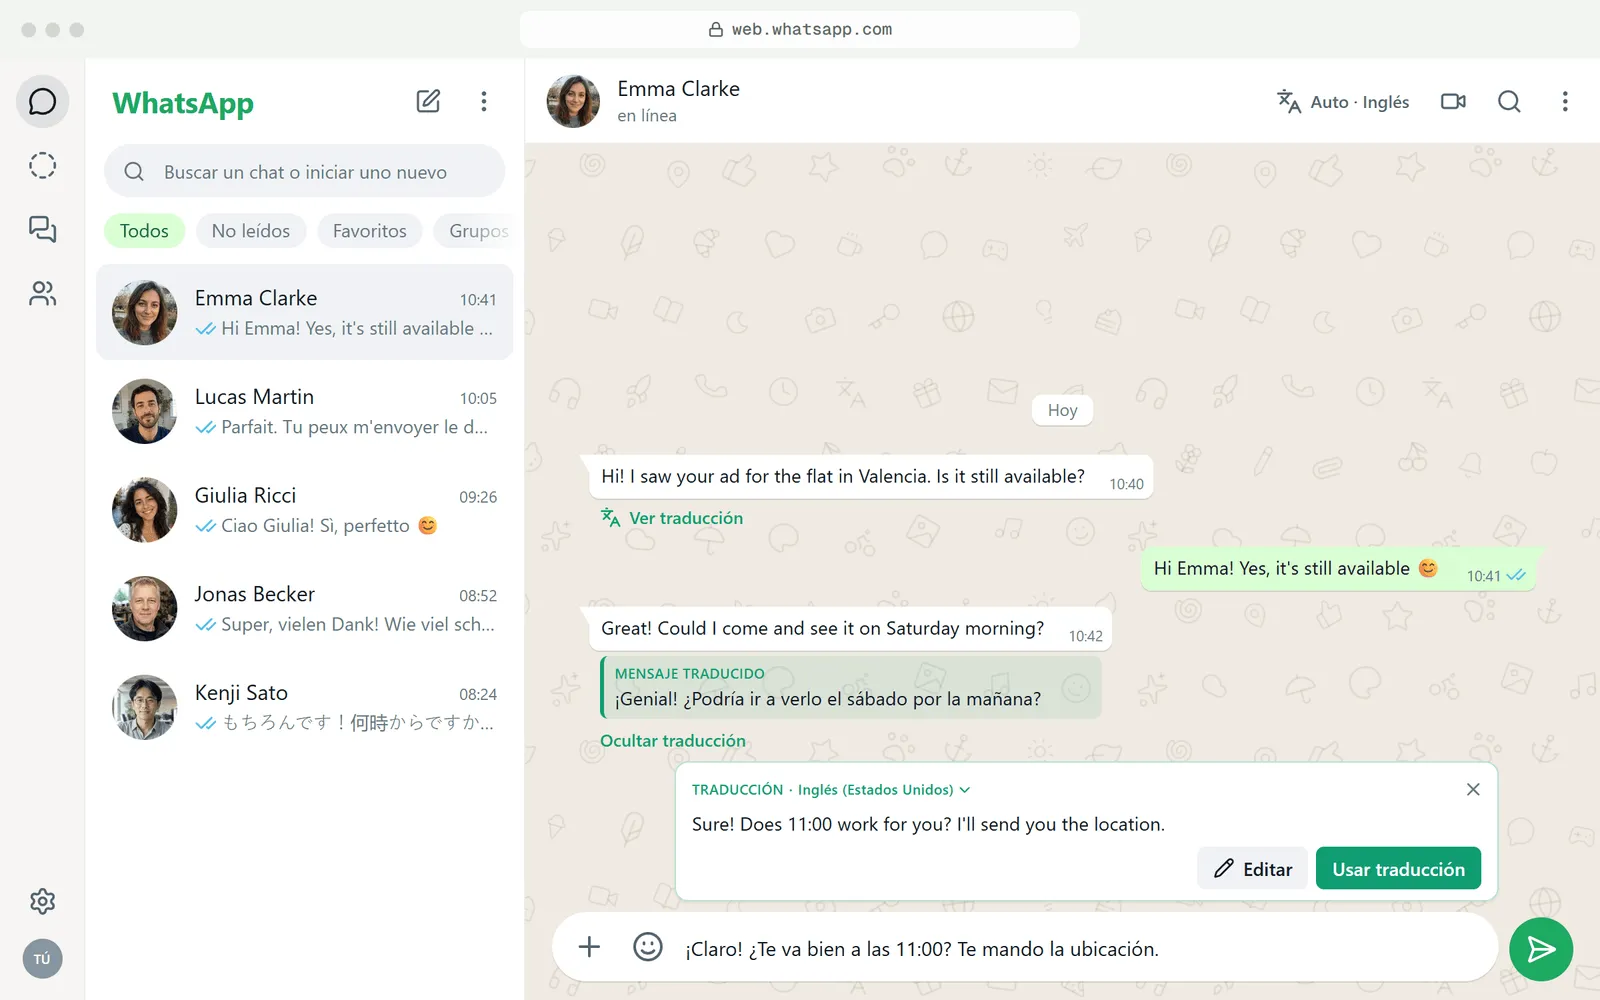The width and height of the screenshot is (1600, 1000).
Task: Expand the Inglés (Estados Unidos) language dropdown
Action: [883, 790]
